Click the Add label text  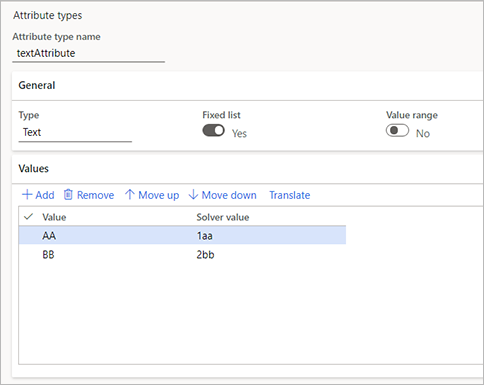point(45,195)
